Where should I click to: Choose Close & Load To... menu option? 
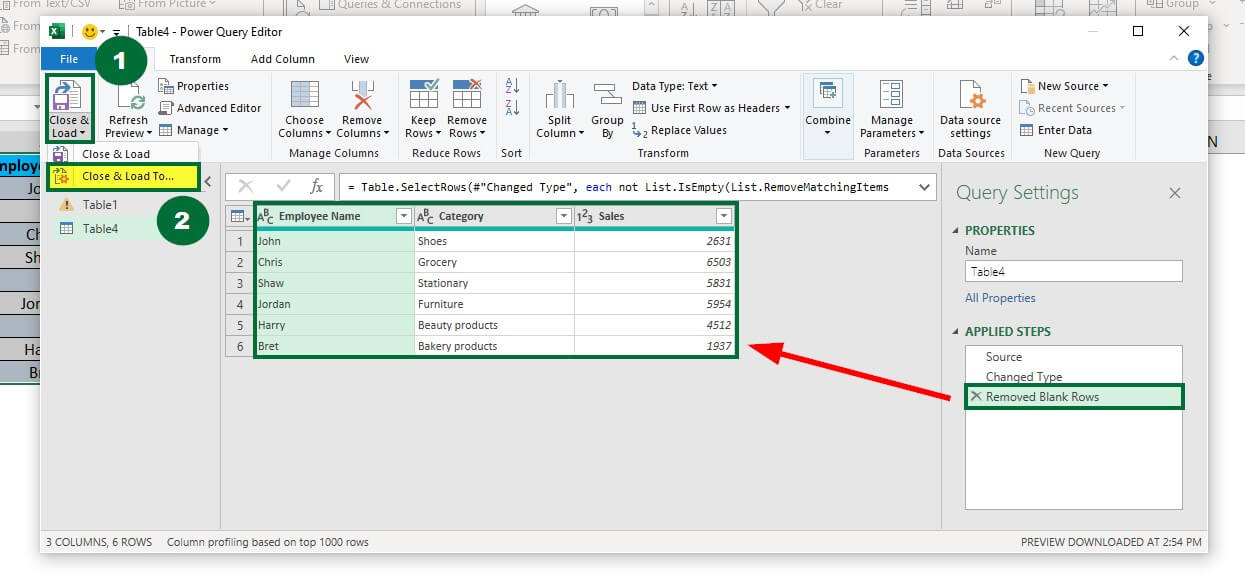tap(127, 176)
